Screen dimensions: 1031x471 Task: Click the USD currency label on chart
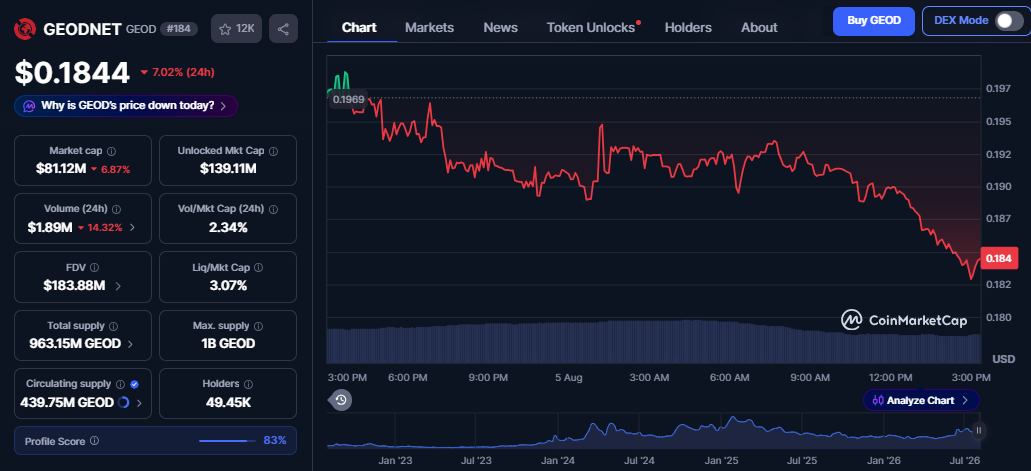1003,359
